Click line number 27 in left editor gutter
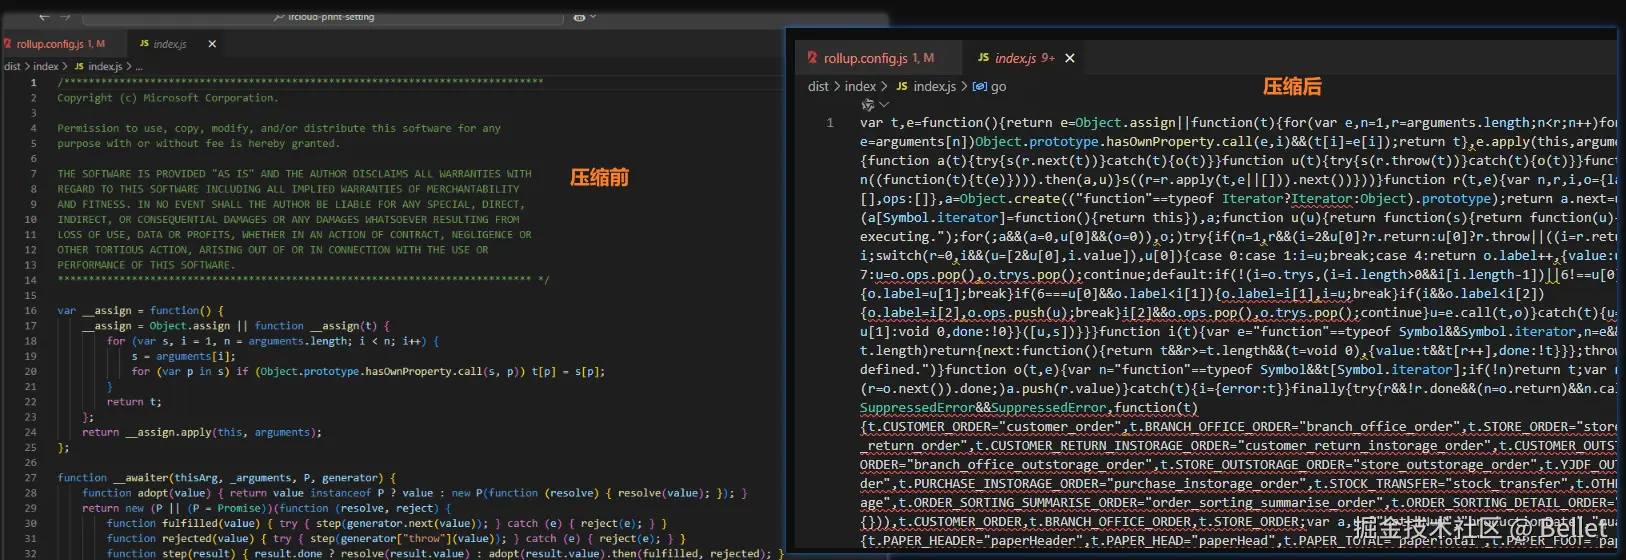The image size is (1626, 560). point(31,478)
